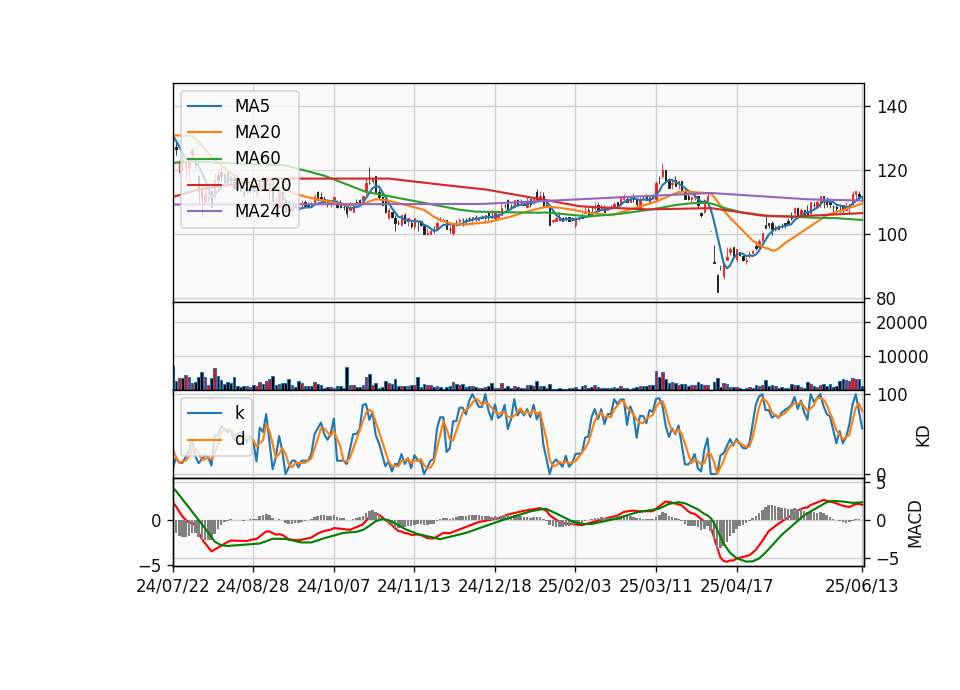Screen dimensions: 960x690
Task: Click the orange MA20 legend line sample
Action: [x=204, y=132]
